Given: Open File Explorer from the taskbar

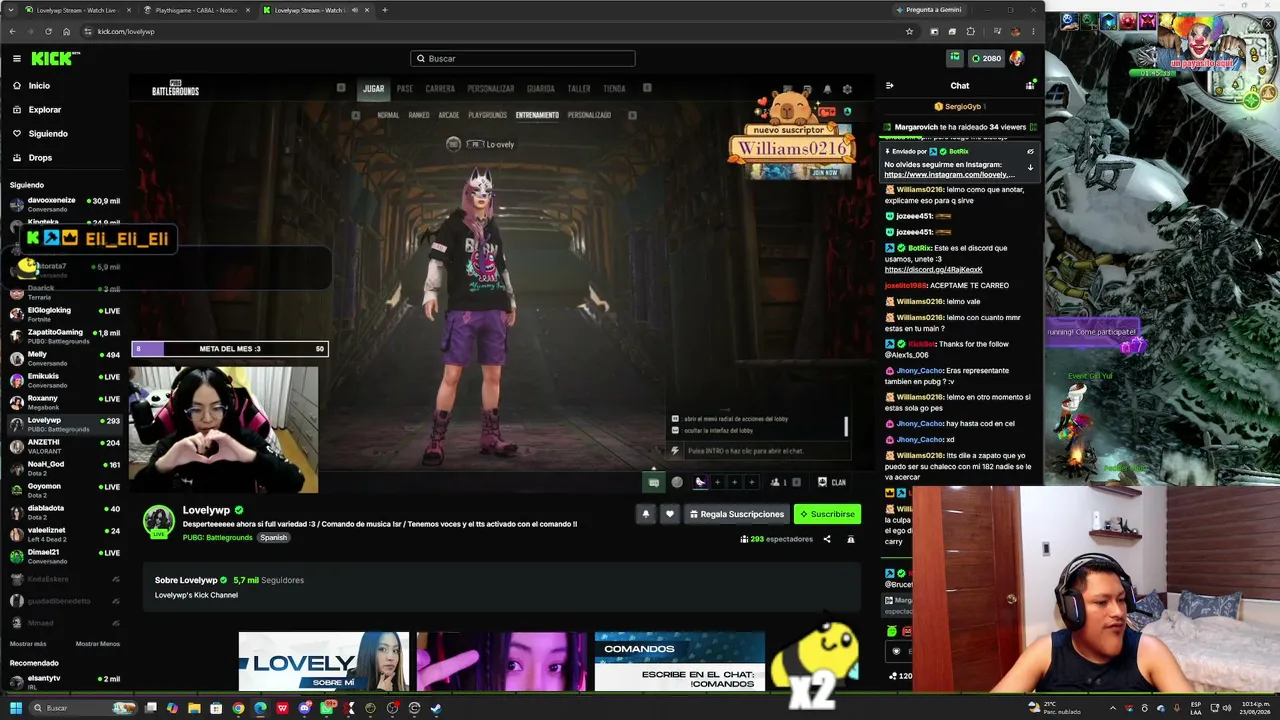Looking at the screenshot, I should tap(194, 708).
